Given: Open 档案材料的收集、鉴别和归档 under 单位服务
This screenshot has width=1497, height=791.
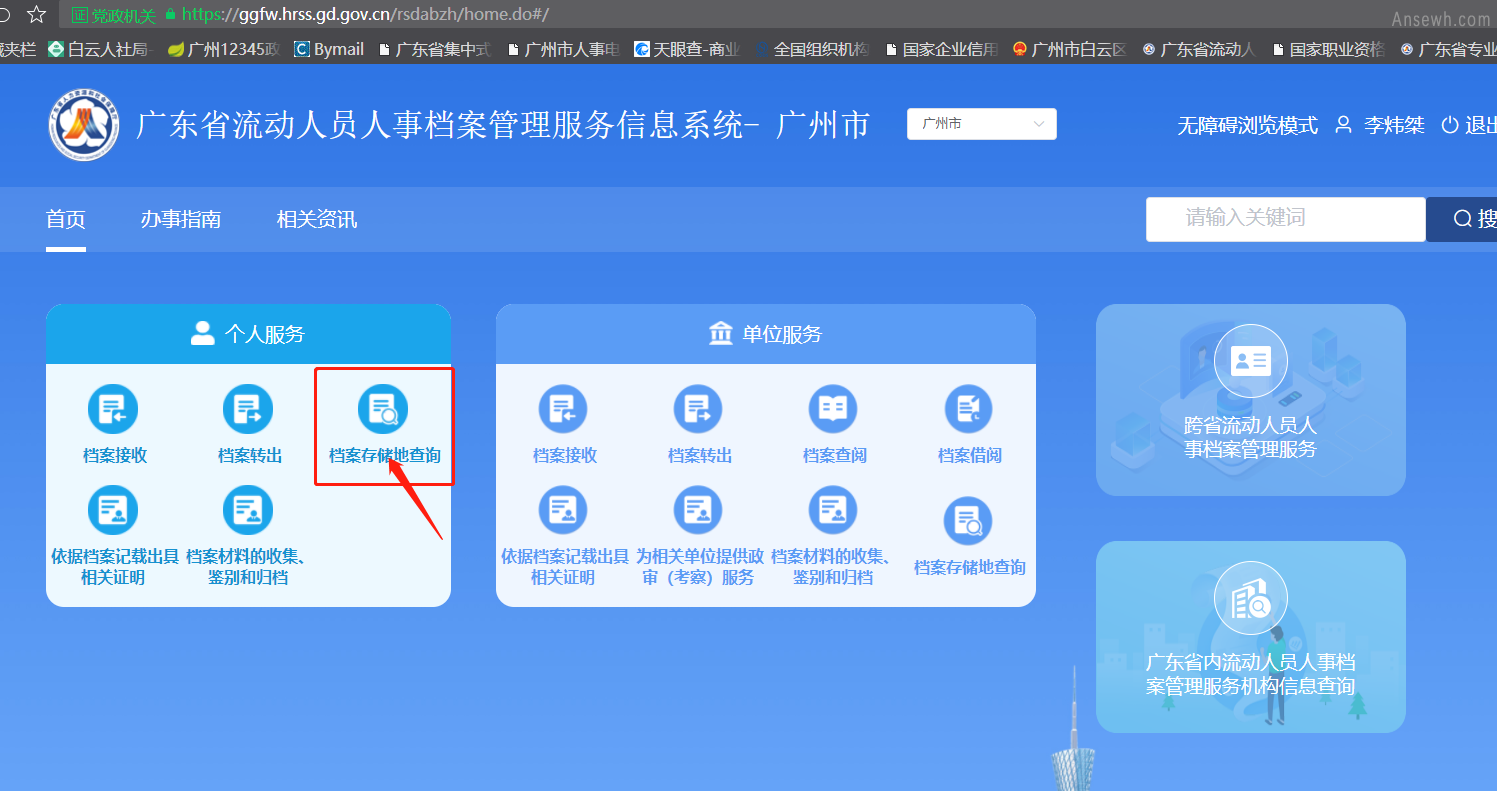Looking at the screenshot, I should tap(833, 536).
